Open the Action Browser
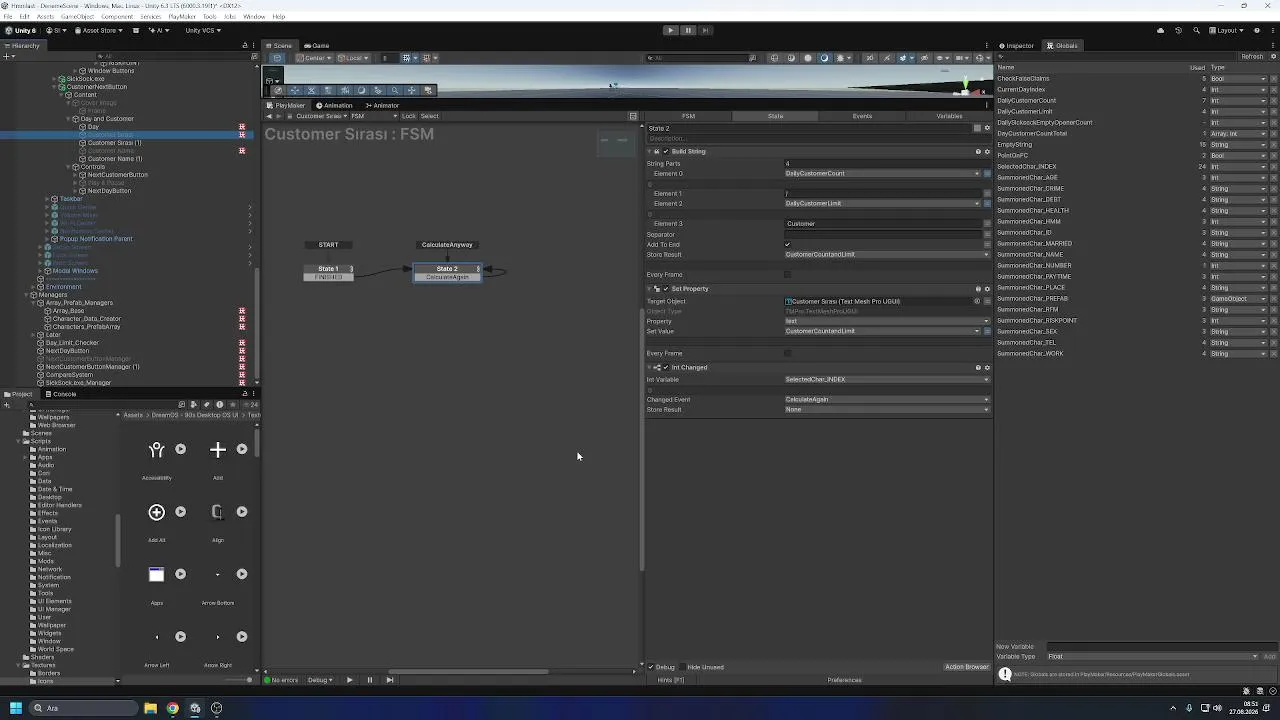The width and height of the screenshot is (1280, 720). click(966, 667)
